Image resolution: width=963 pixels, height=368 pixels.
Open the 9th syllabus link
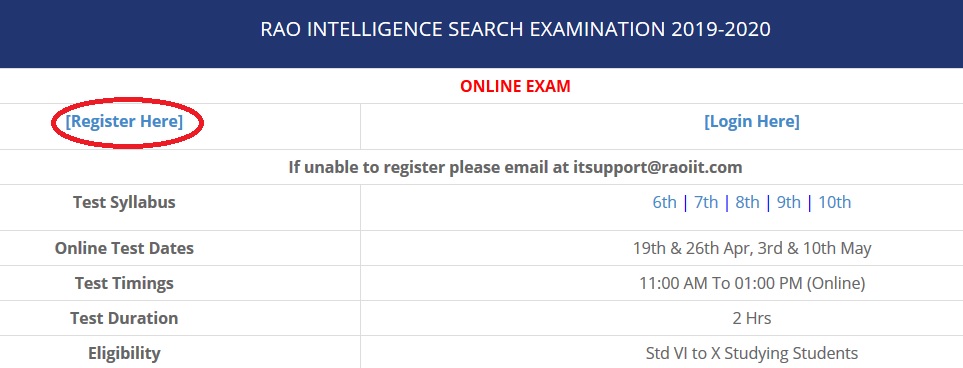(x=789, y=202)
